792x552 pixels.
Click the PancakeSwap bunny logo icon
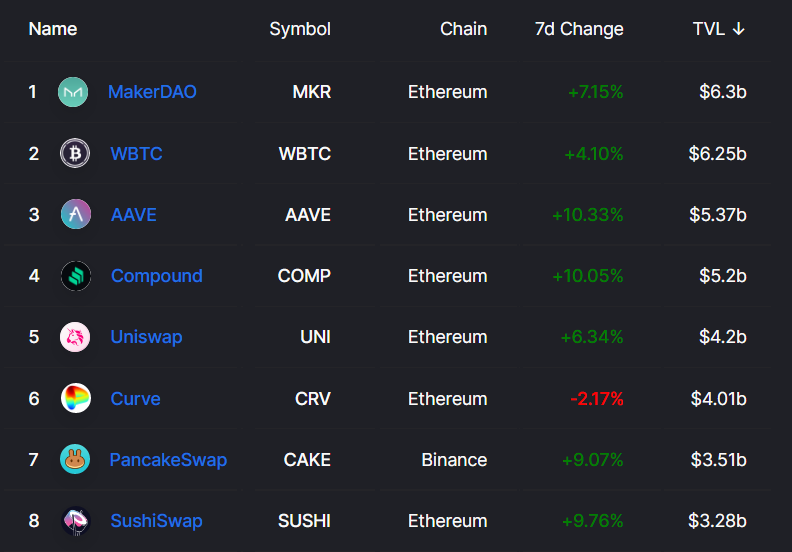coord(75,460)
